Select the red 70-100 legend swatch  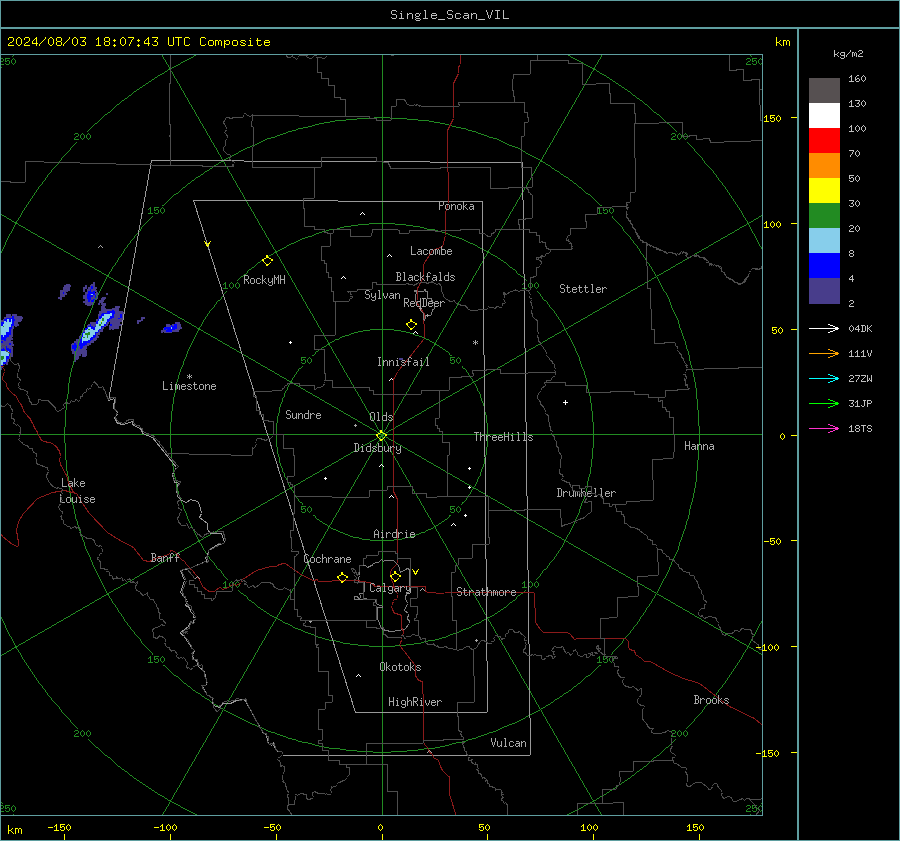(824, 141)
